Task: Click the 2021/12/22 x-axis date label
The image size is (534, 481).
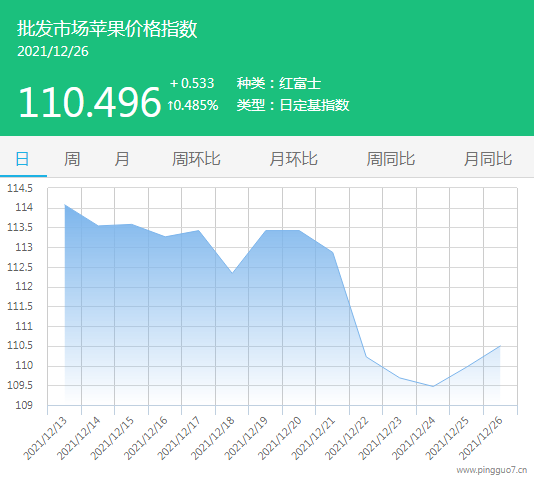Action: tap(347, 438)
